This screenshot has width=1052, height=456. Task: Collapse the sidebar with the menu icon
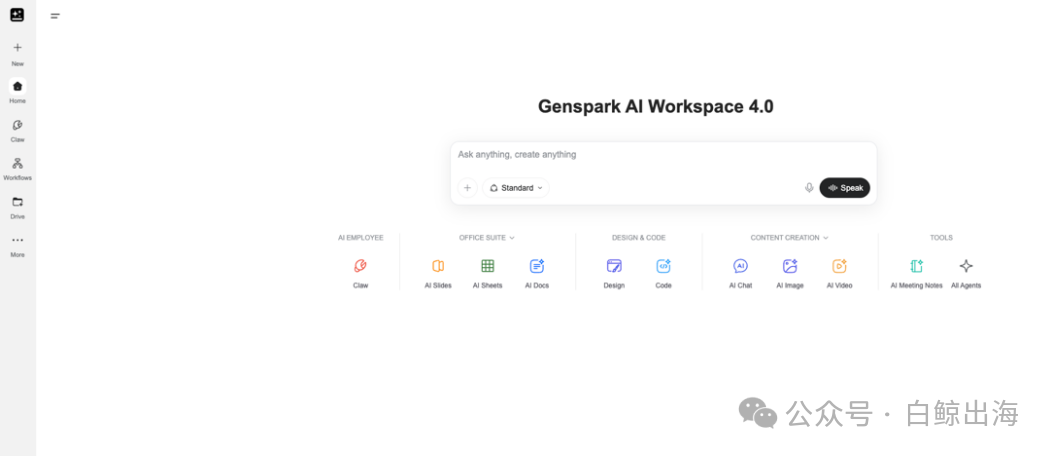(55, 16)
